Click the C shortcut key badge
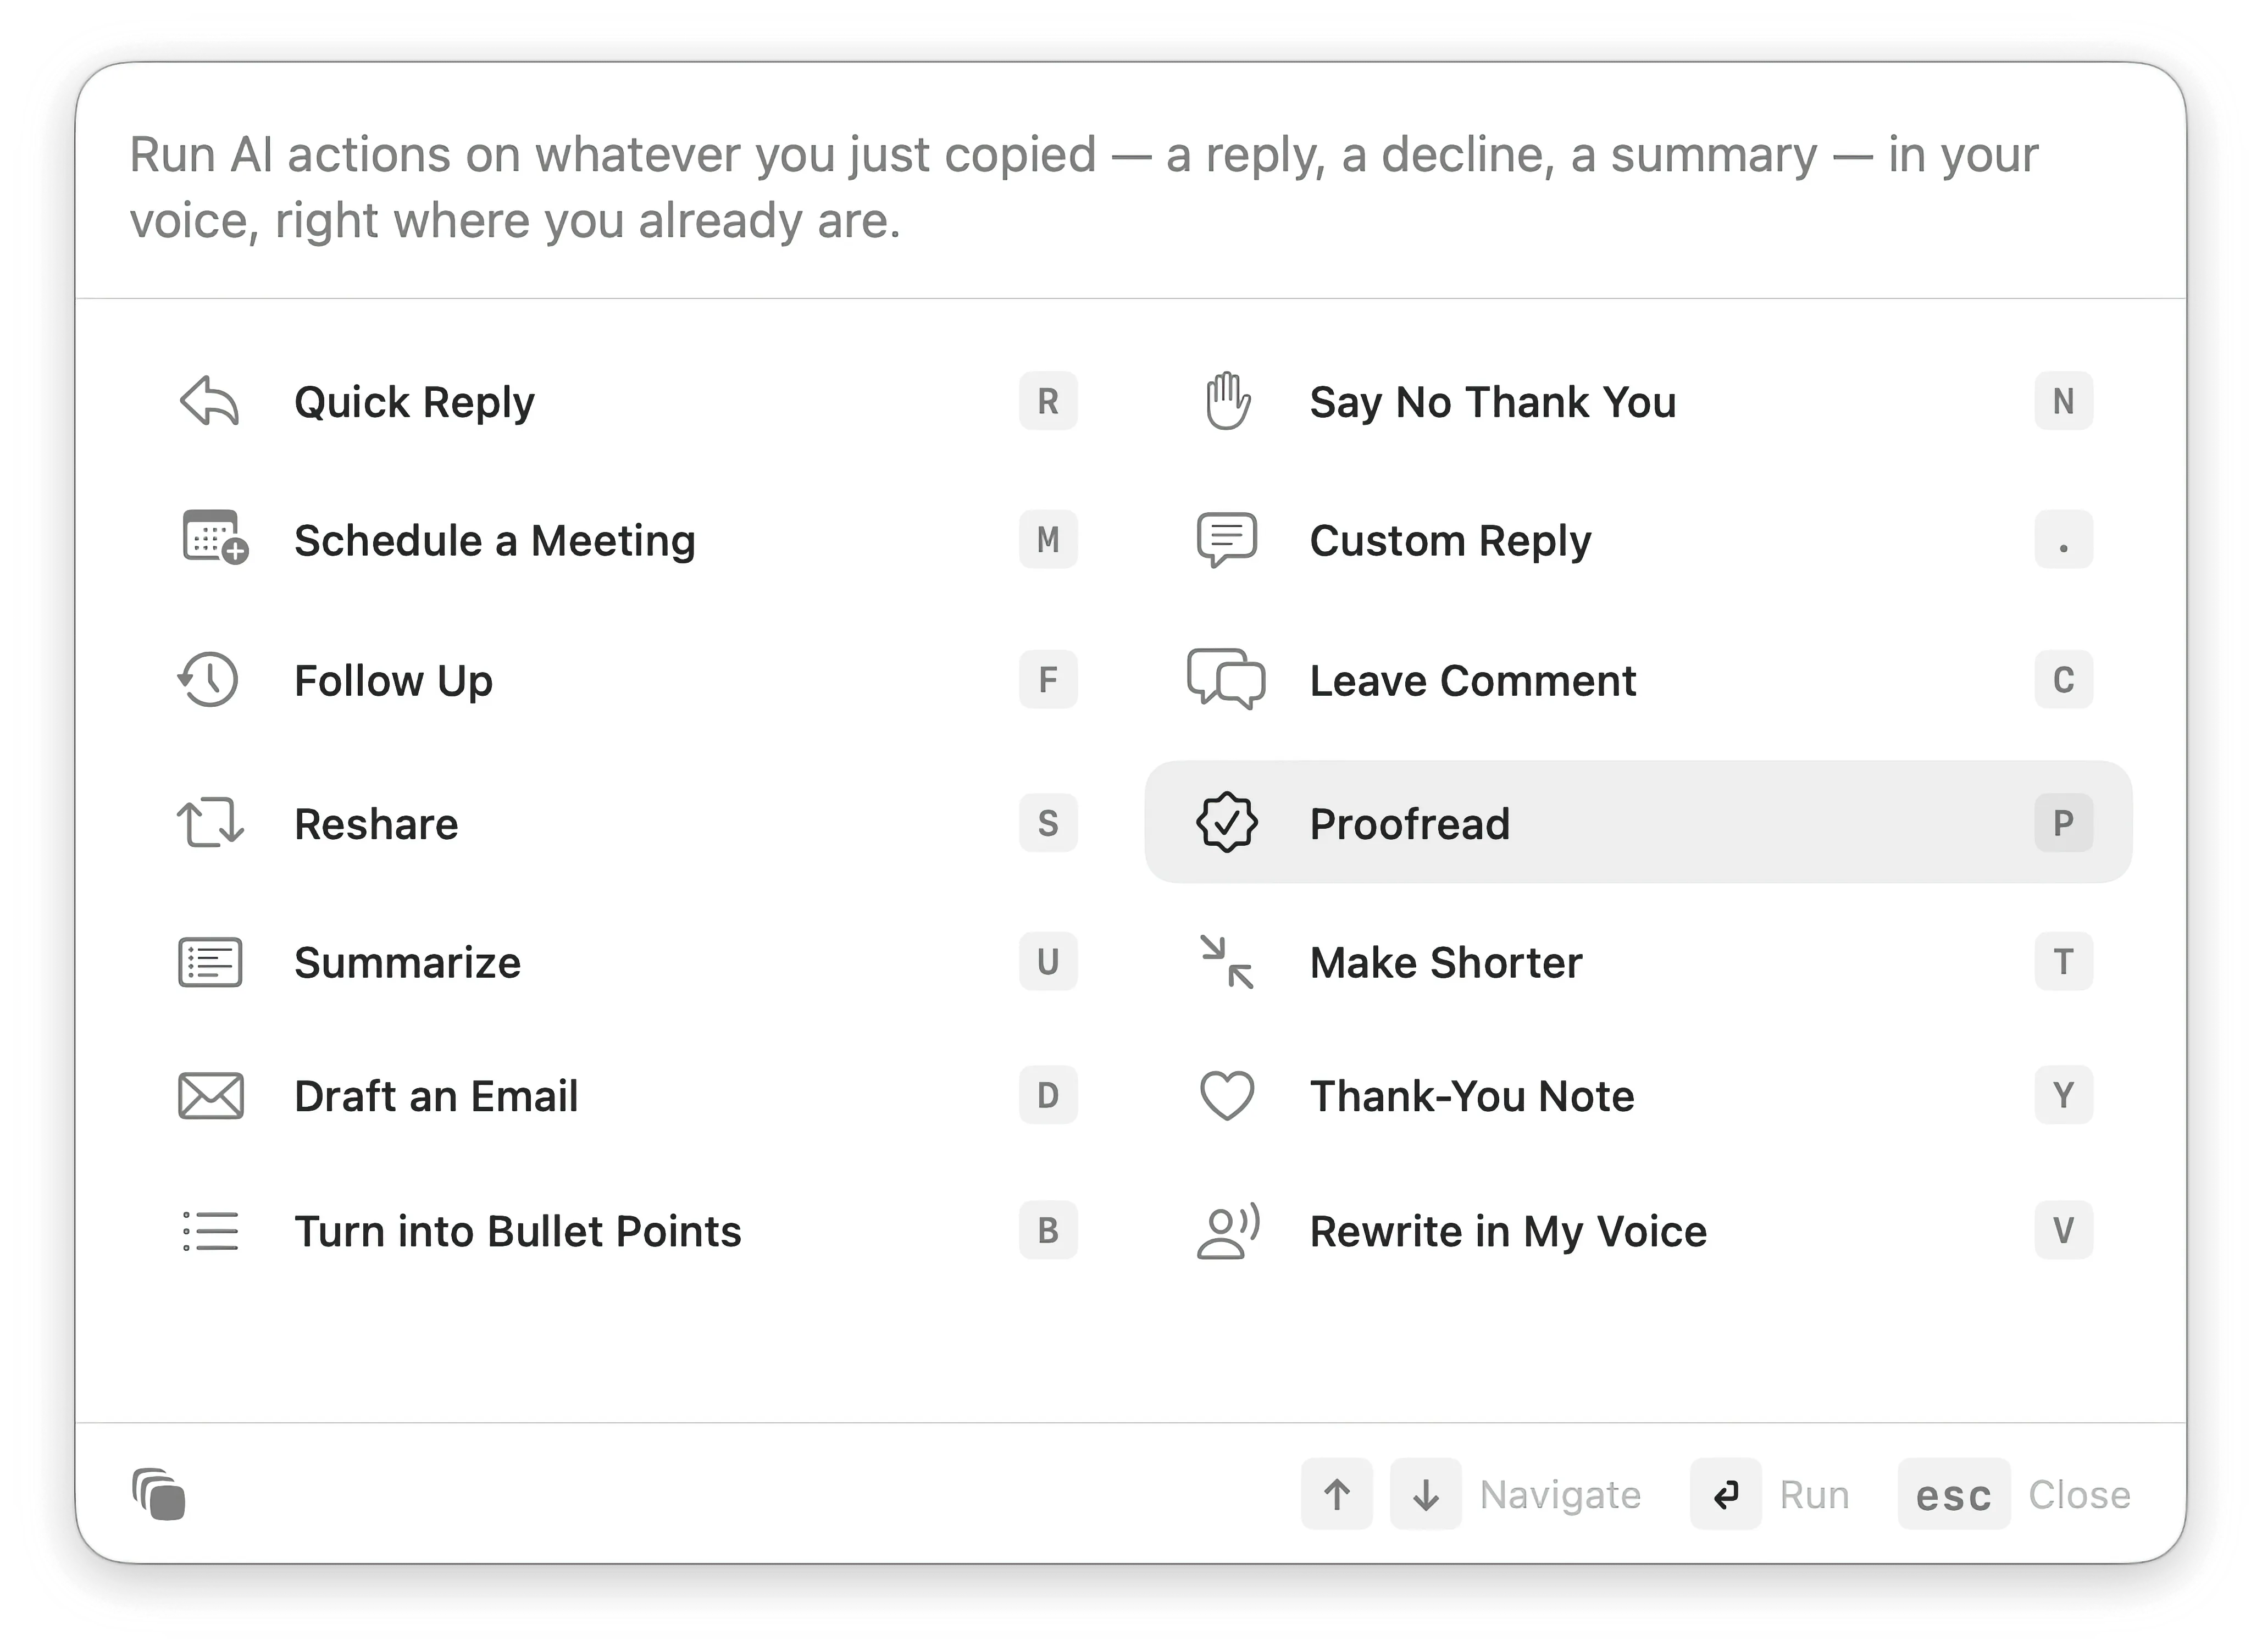This screenshot has height=1652, width=2262. [x=2064, y=680]
